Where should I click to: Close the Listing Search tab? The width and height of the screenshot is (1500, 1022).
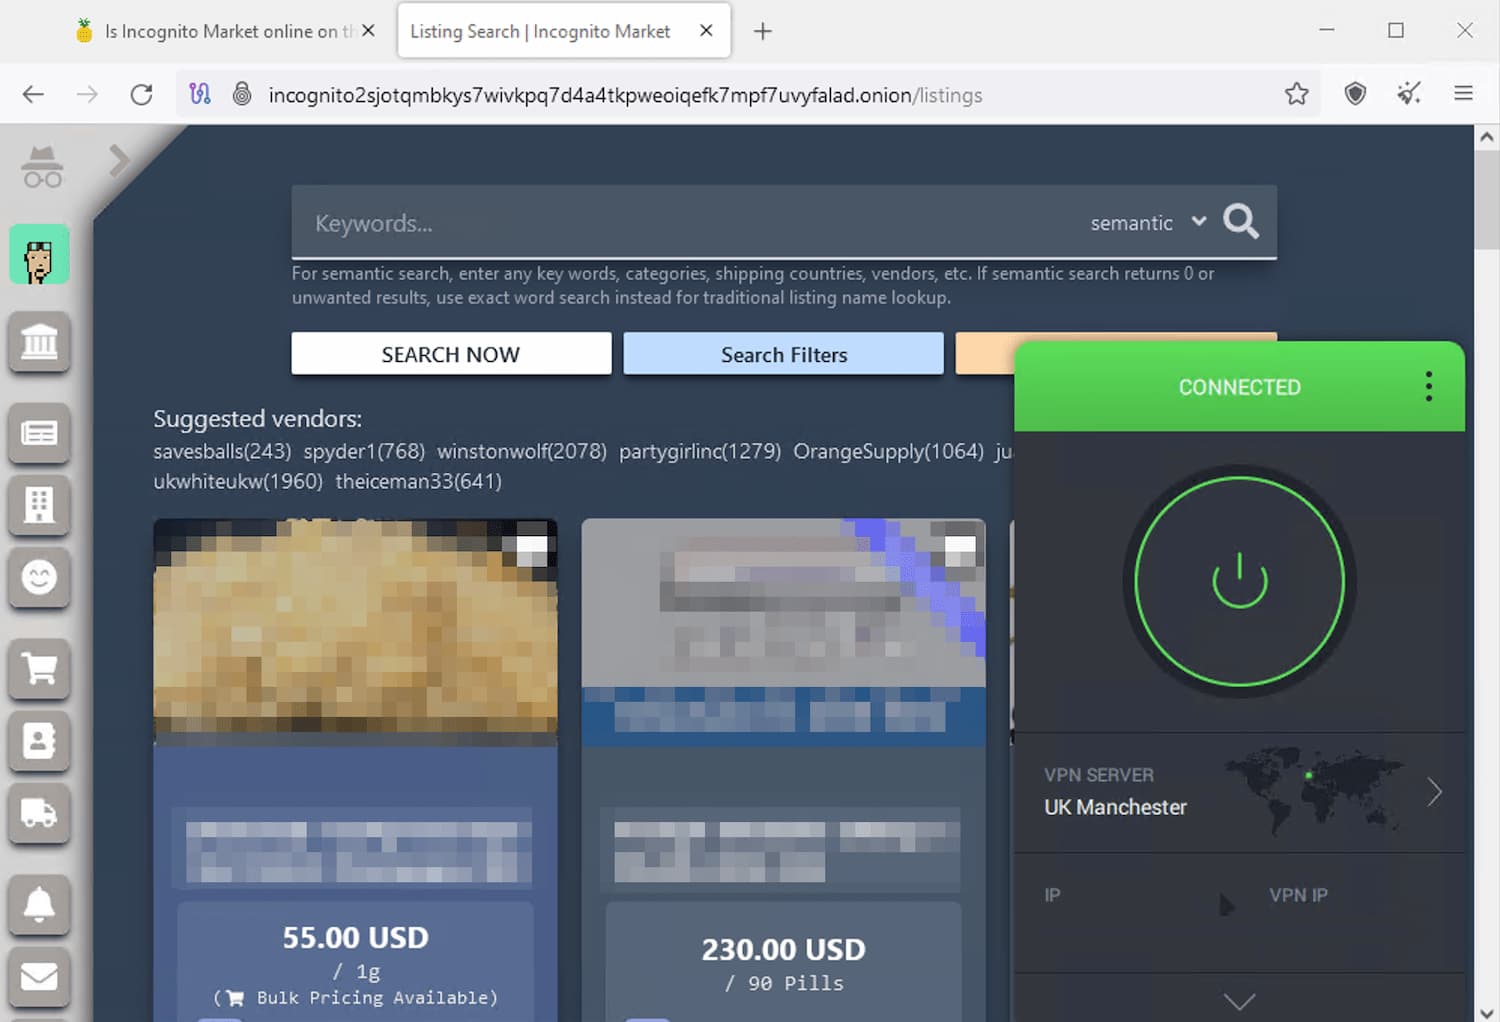pos(706,31)
